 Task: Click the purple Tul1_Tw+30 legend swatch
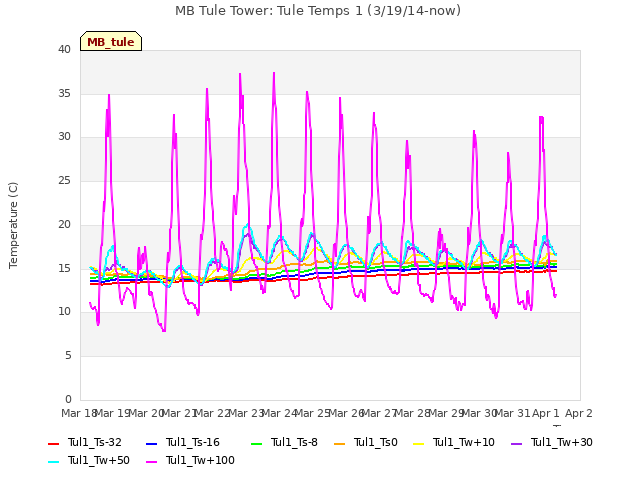[517, 444]
